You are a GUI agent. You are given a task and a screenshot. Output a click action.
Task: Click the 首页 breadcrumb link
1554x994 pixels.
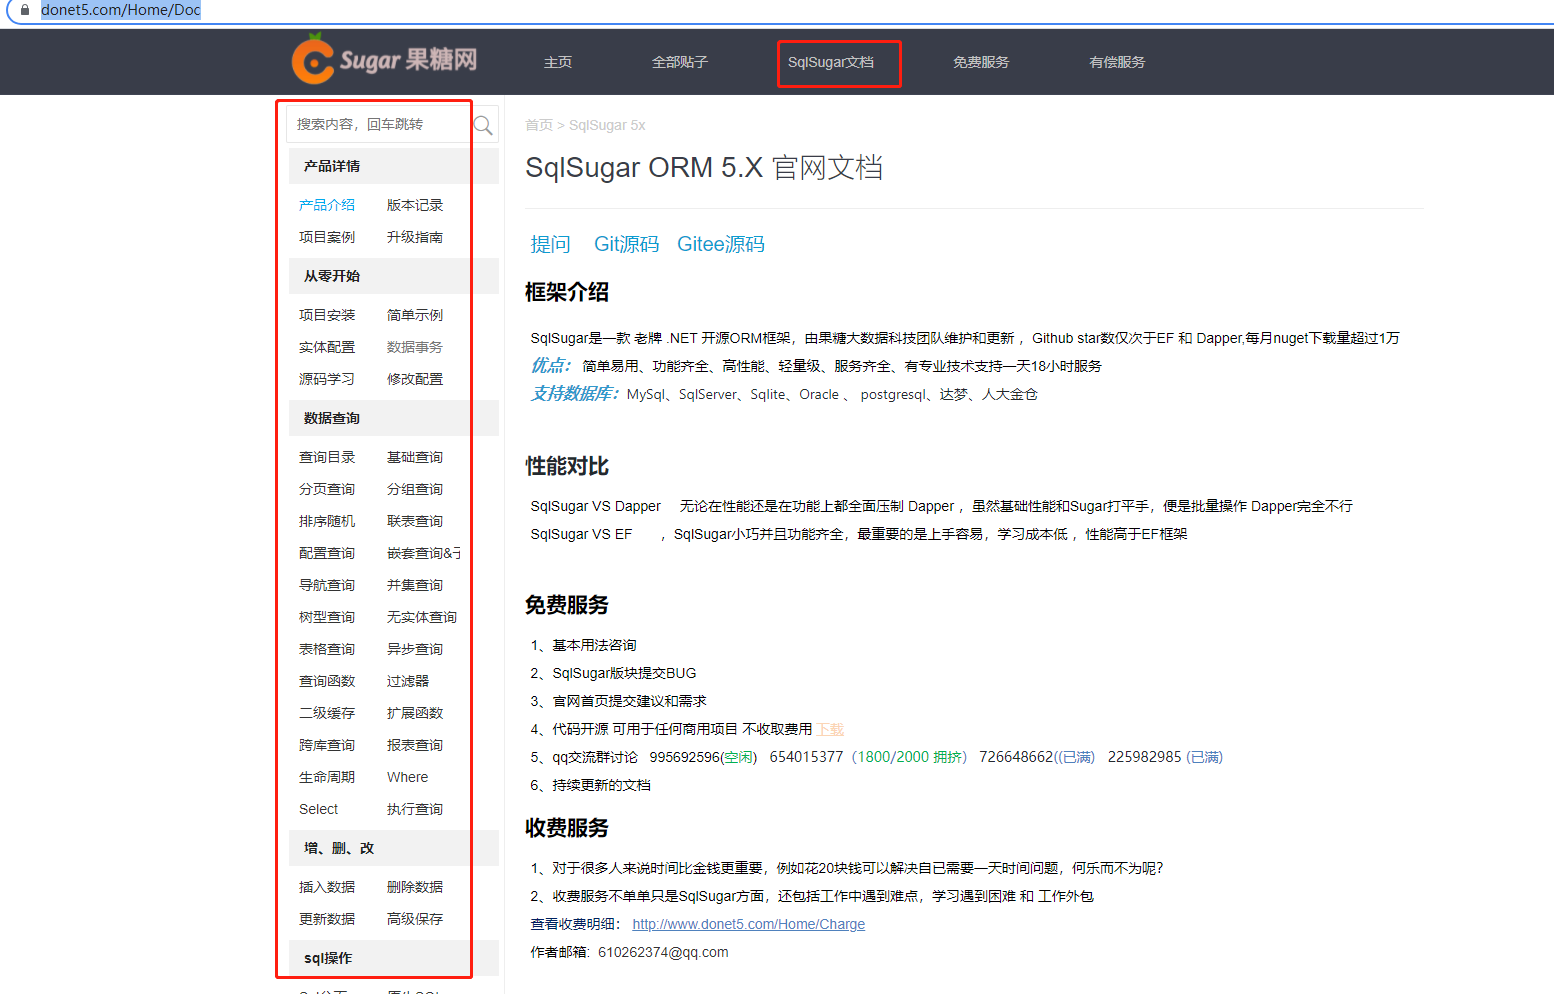click(x=538, y=125)
